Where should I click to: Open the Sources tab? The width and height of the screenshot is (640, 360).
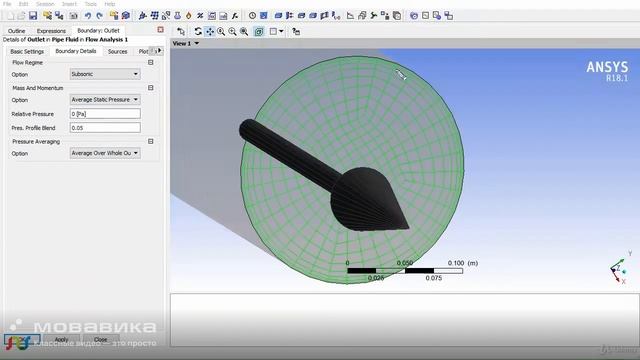click(x=118, y=51)
